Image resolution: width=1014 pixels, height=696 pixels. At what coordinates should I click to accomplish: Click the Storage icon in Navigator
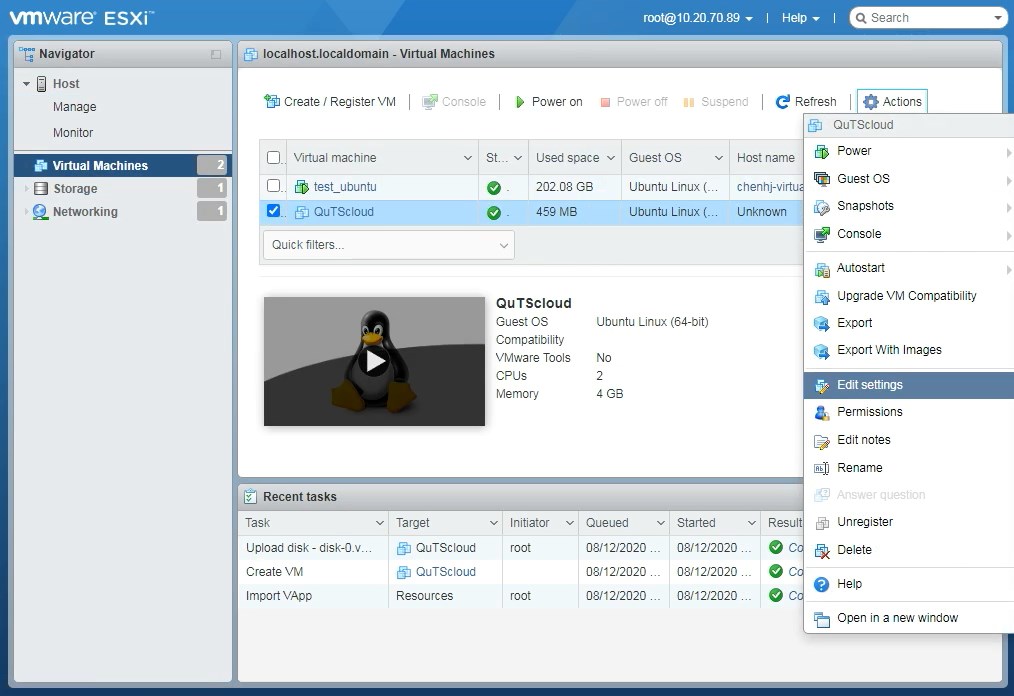tap(41, 188)
